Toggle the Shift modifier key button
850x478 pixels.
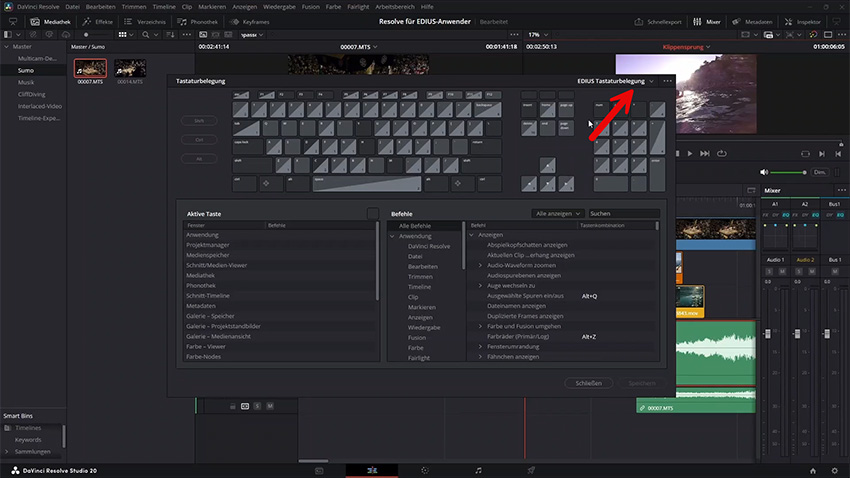click(x=199, y=120)
